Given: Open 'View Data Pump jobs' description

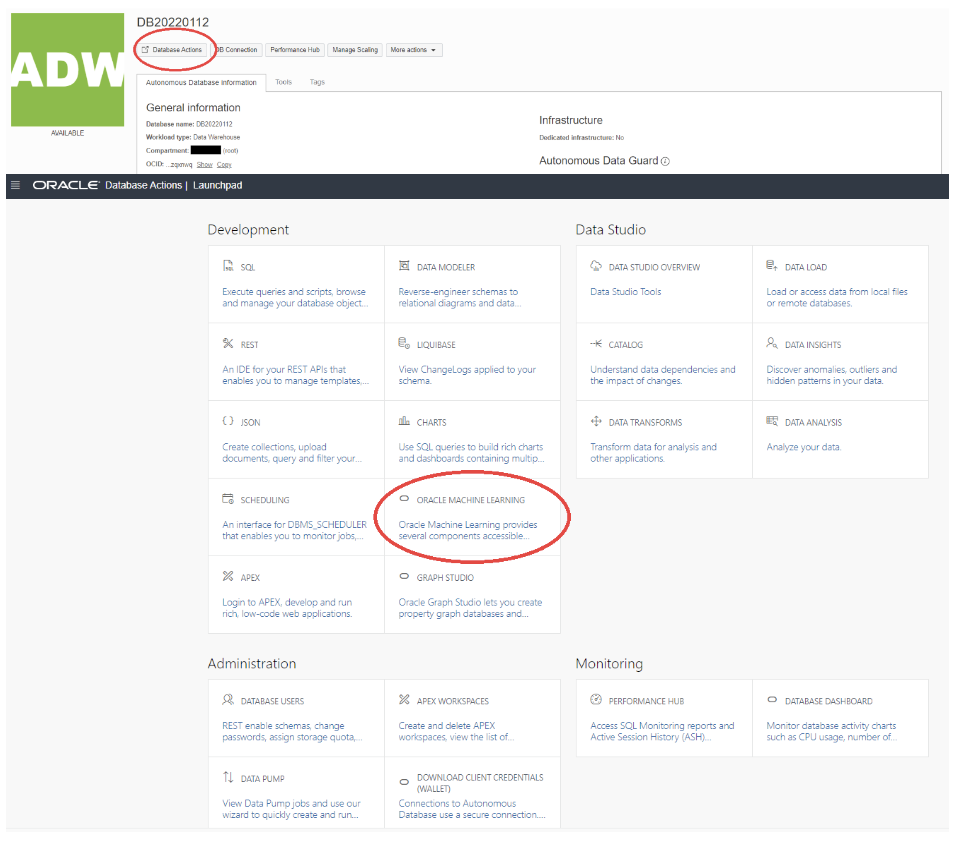Looking at the screenshot, I should click(x=291, y=809).
